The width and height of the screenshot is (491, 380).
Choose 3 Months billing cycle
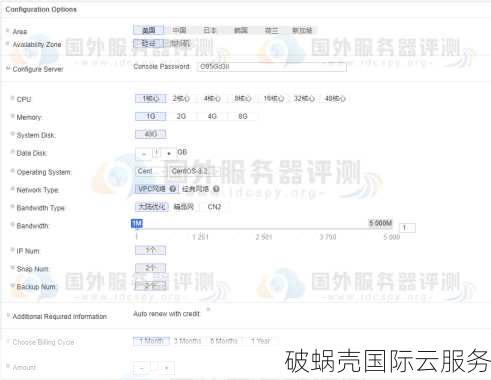tap(188, 341)
